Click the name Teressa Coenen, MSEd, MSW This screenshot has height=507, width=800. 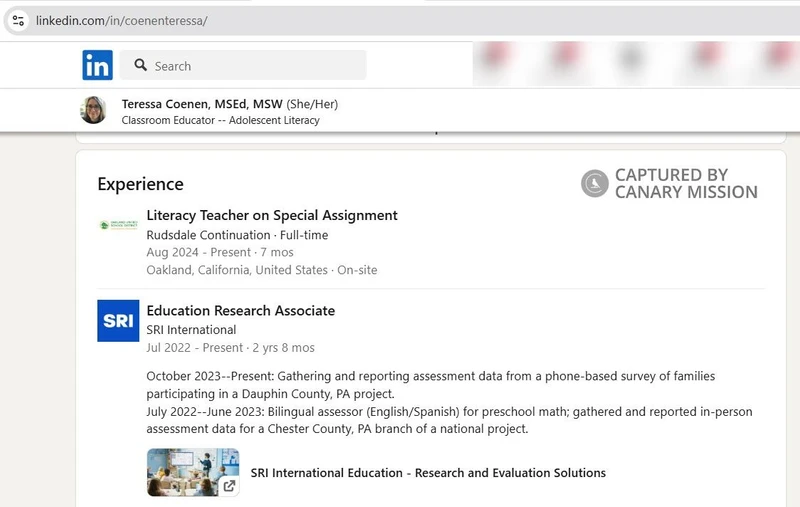point(202,104)
